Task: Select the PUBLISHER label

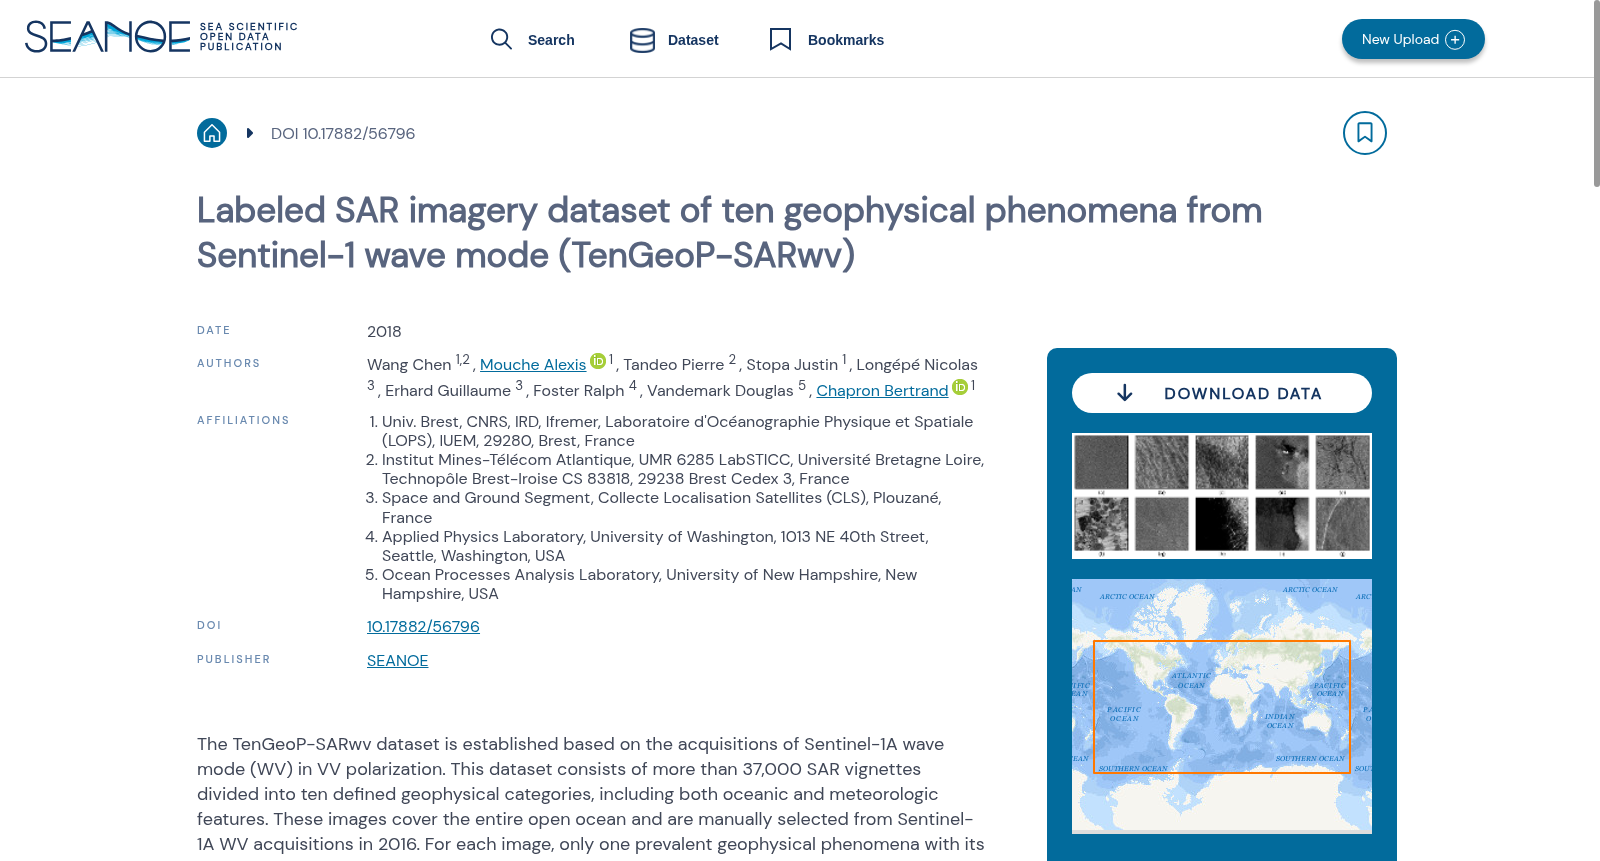Action: pos(234,660)
